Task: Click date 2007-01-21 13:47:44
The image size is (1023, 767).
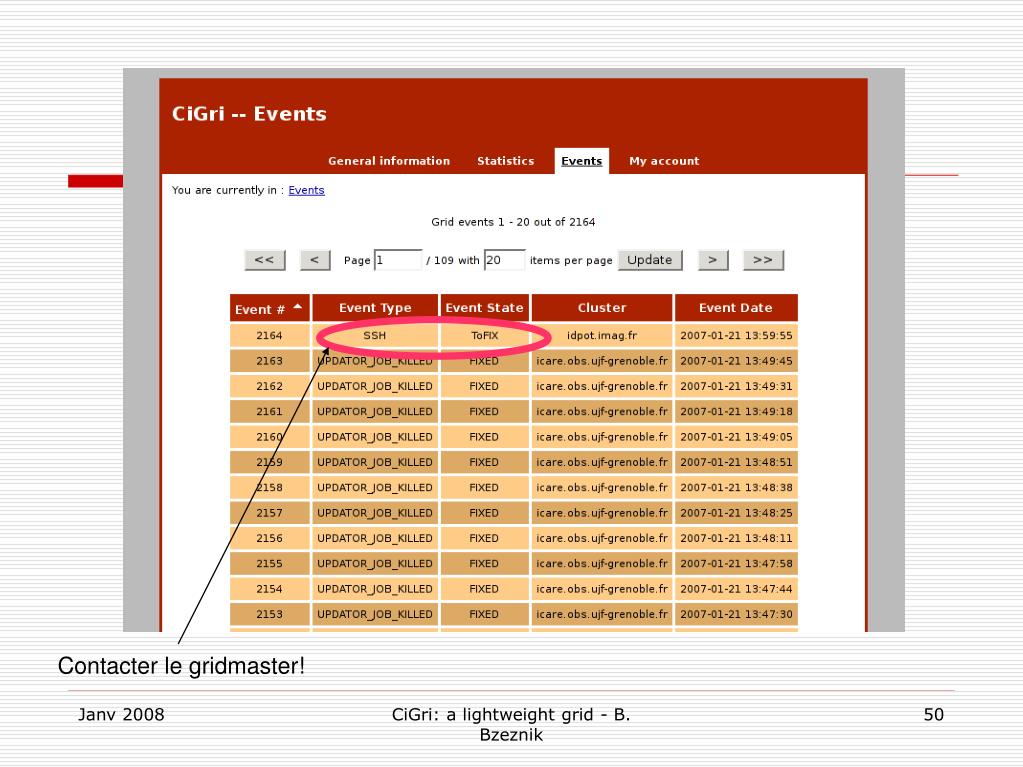Action: [x=736, y=589]
